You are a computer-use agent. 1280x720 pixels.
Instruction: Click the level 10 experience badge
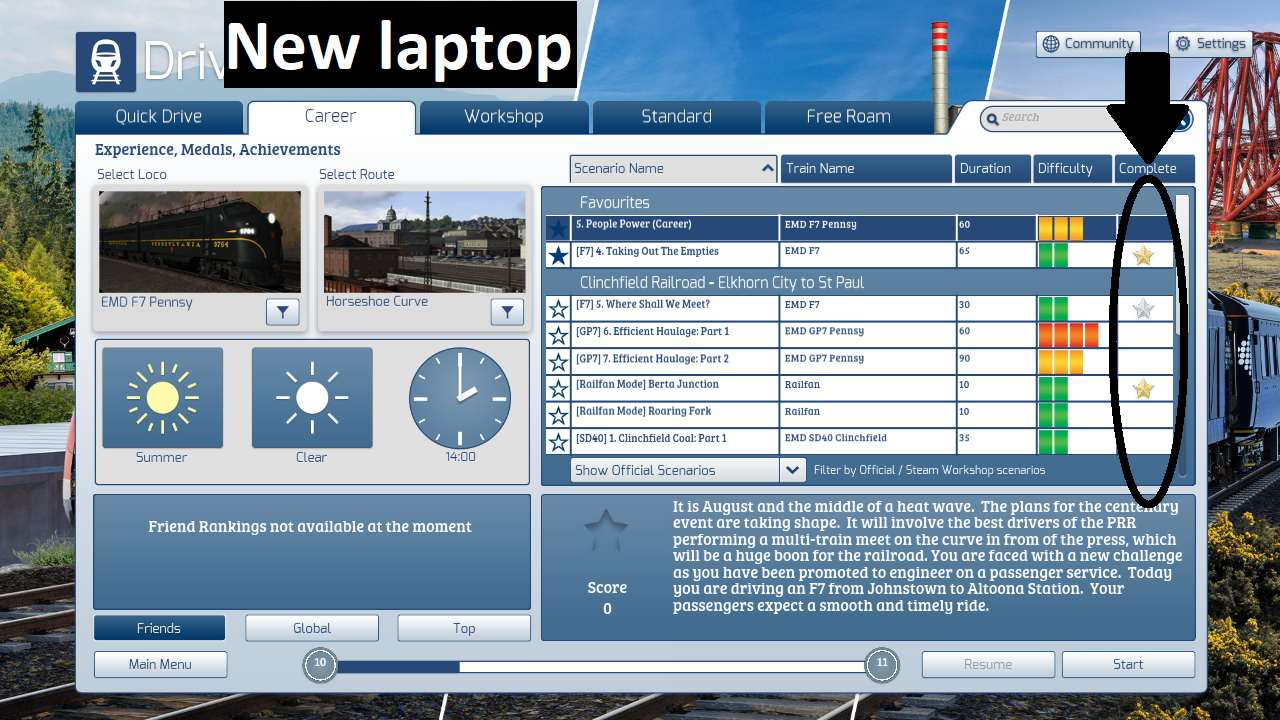320,664
